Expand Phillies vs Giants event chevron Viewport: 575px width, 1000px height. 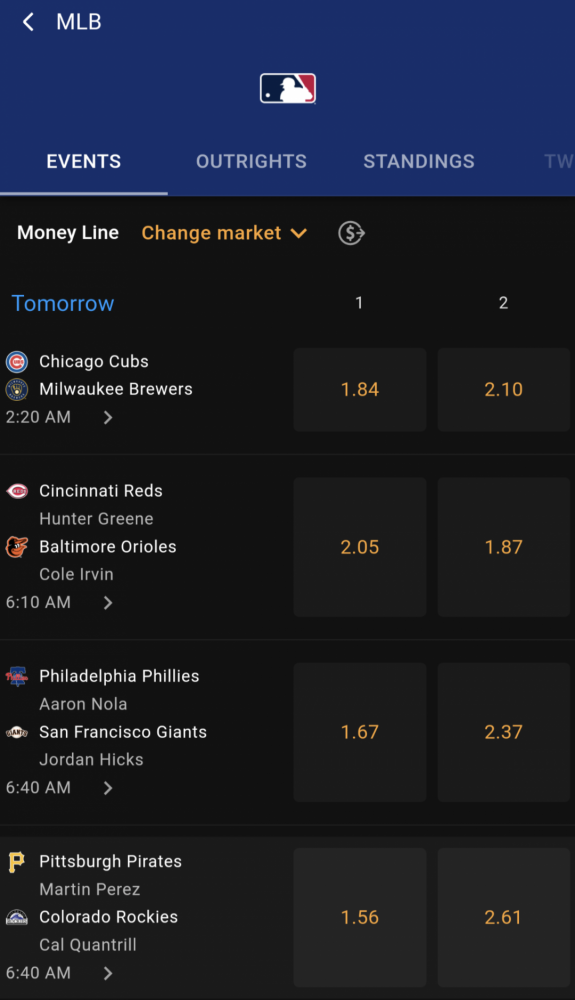coord(108,788)
